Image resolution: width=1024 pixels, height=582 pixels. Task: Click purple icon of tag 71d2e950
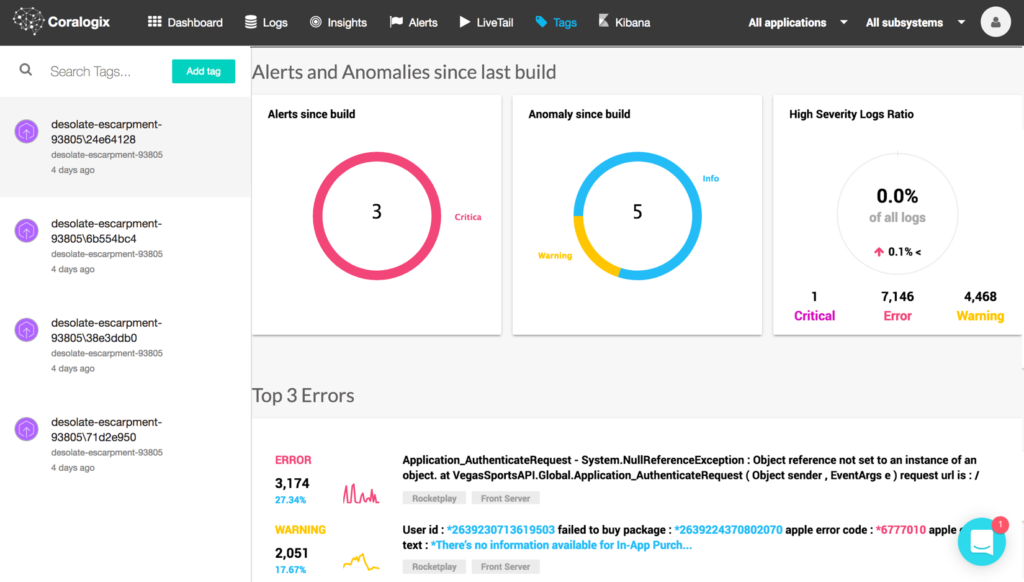pyautogui.click(x=26, y=429)
